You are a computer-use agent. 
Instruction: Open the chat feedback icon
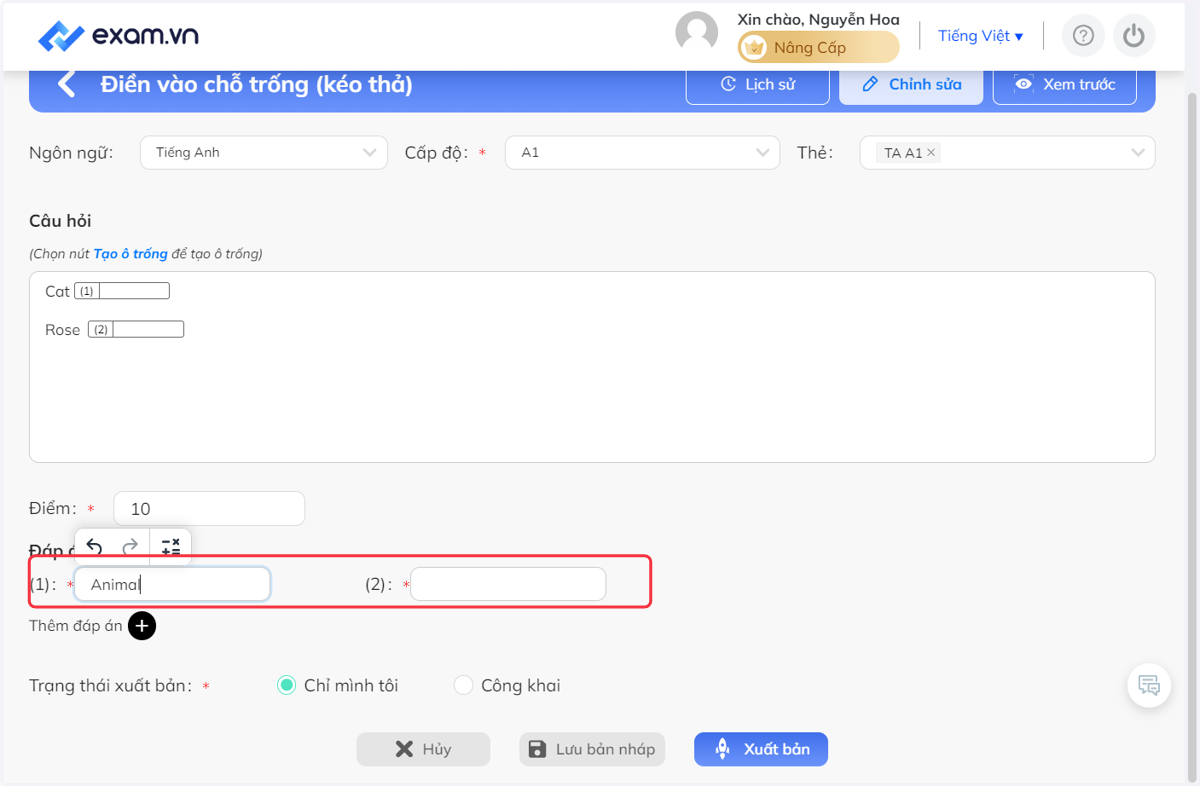1149,686
